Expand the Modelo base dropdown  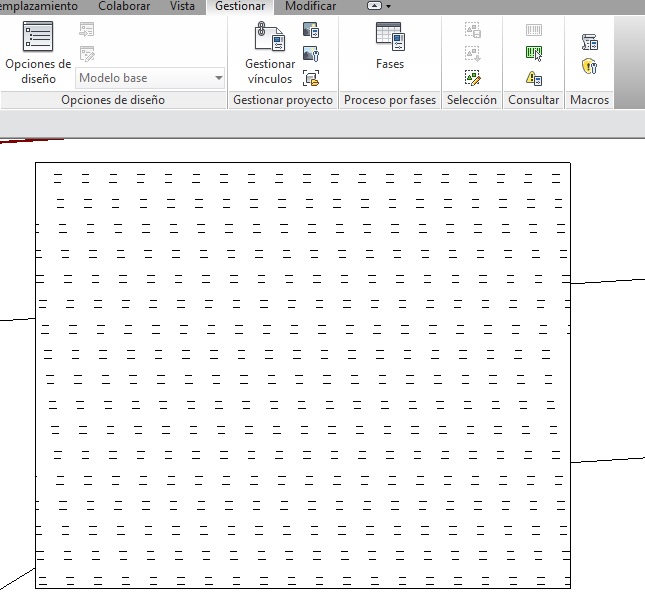click(219, 78)
